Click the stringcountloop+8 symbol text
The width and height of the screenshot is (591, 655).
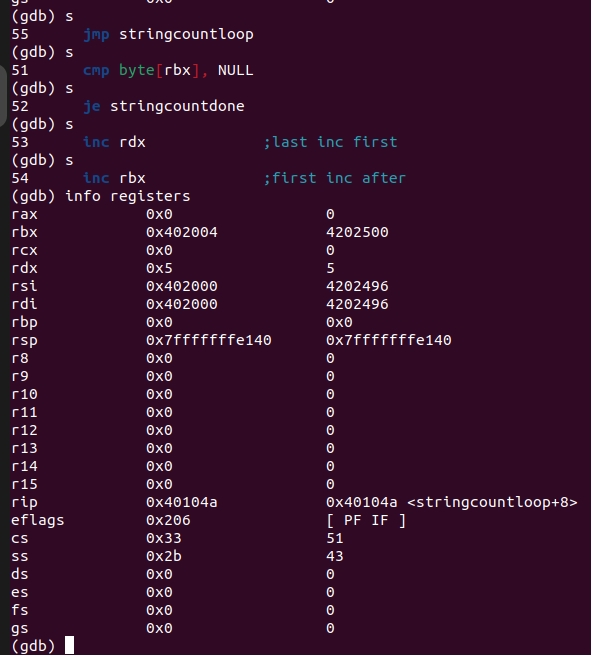pyautogui.click(x=492, y=502)
